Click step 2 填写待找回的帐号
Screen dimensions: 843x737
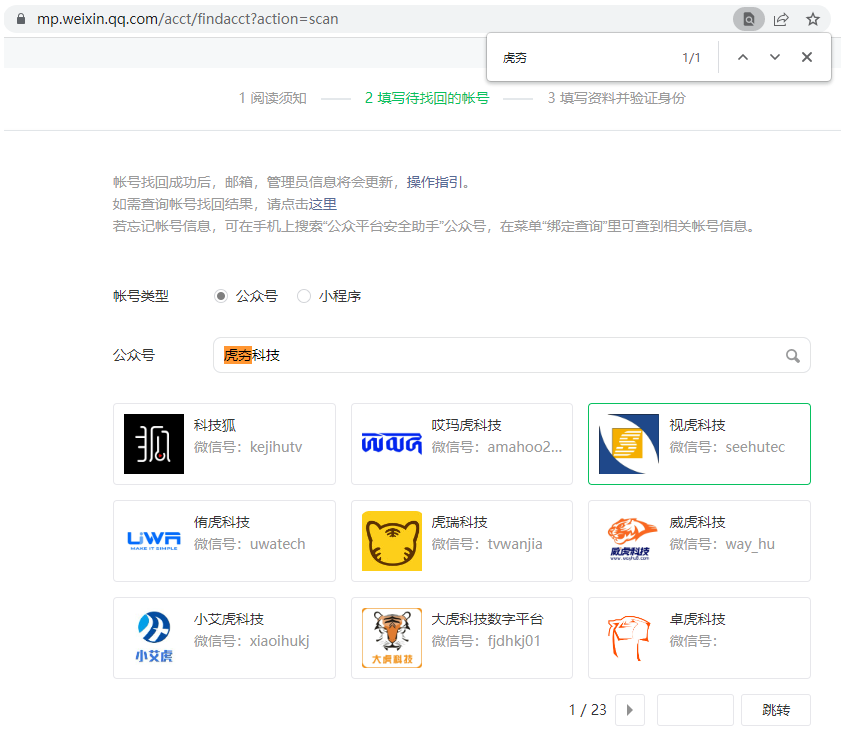pos(427,98)
